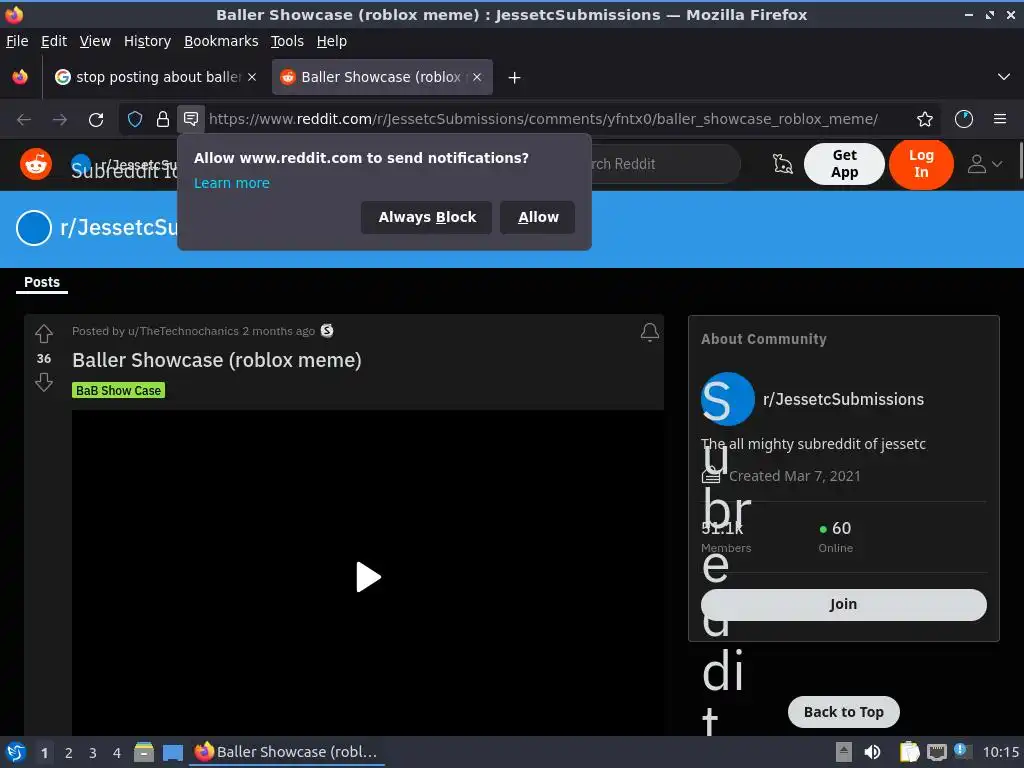1024x768 pixels.
Task: Upvote the Baller Showcase post
Action: 44,334
